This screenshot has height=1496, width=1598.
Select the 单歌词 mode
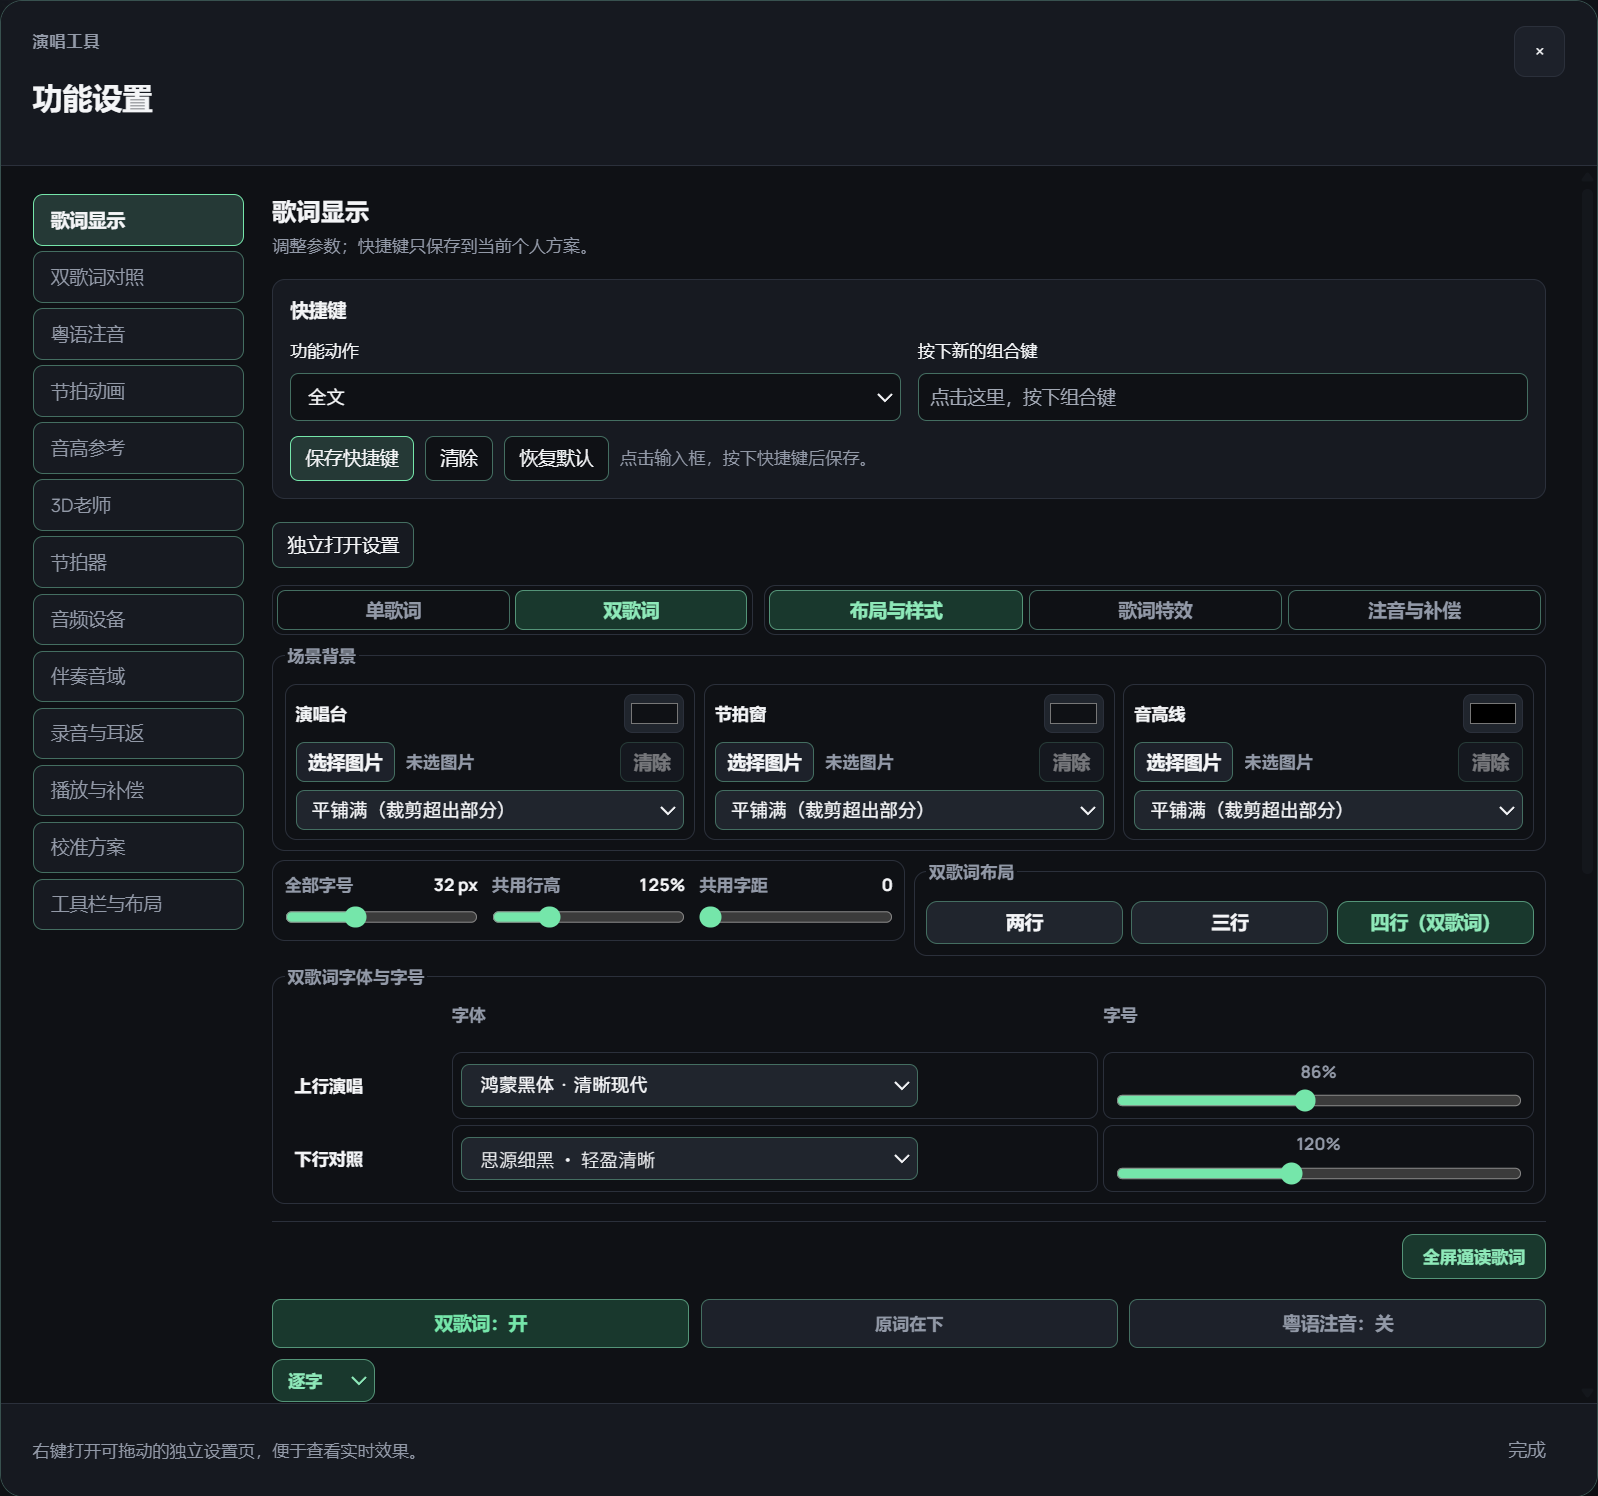[393, 610]
